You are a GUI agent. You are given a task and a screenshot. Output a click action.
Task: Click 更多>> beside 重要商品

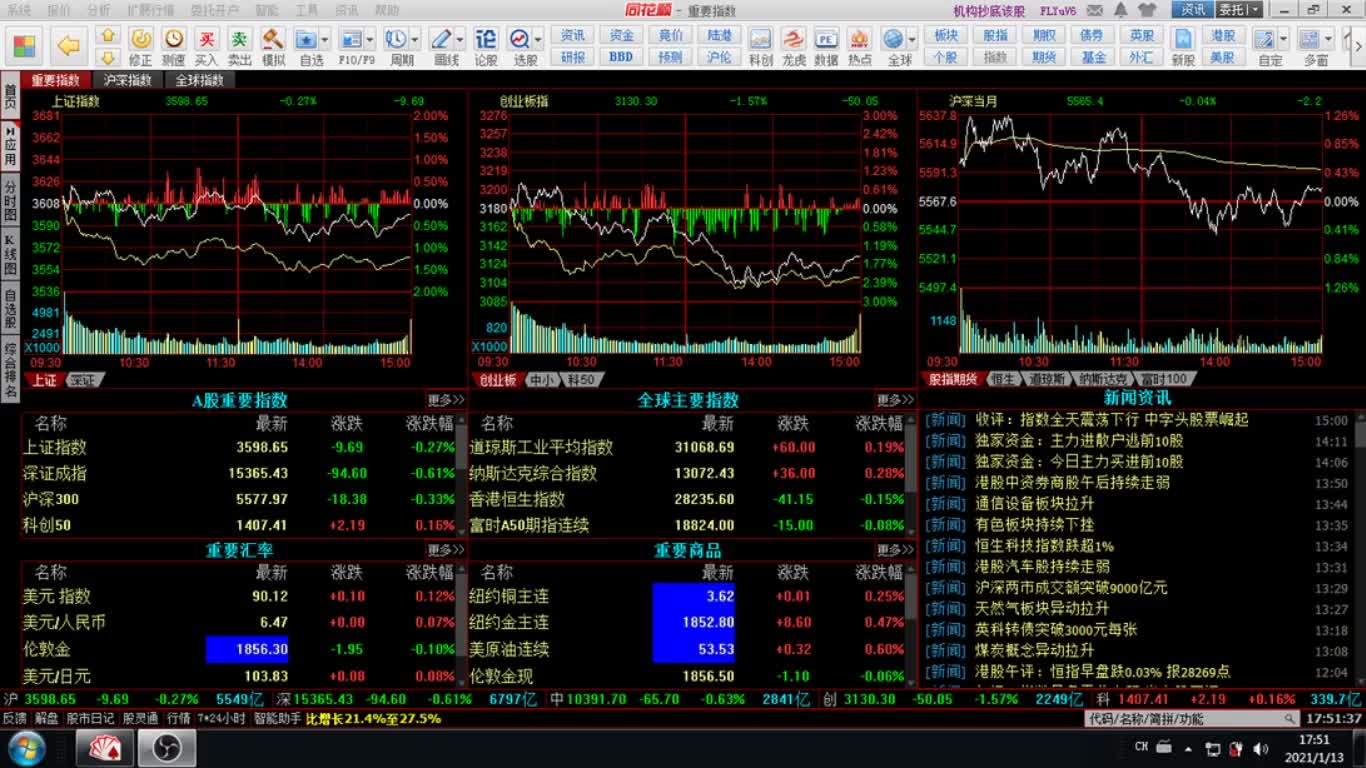[895, 550]
